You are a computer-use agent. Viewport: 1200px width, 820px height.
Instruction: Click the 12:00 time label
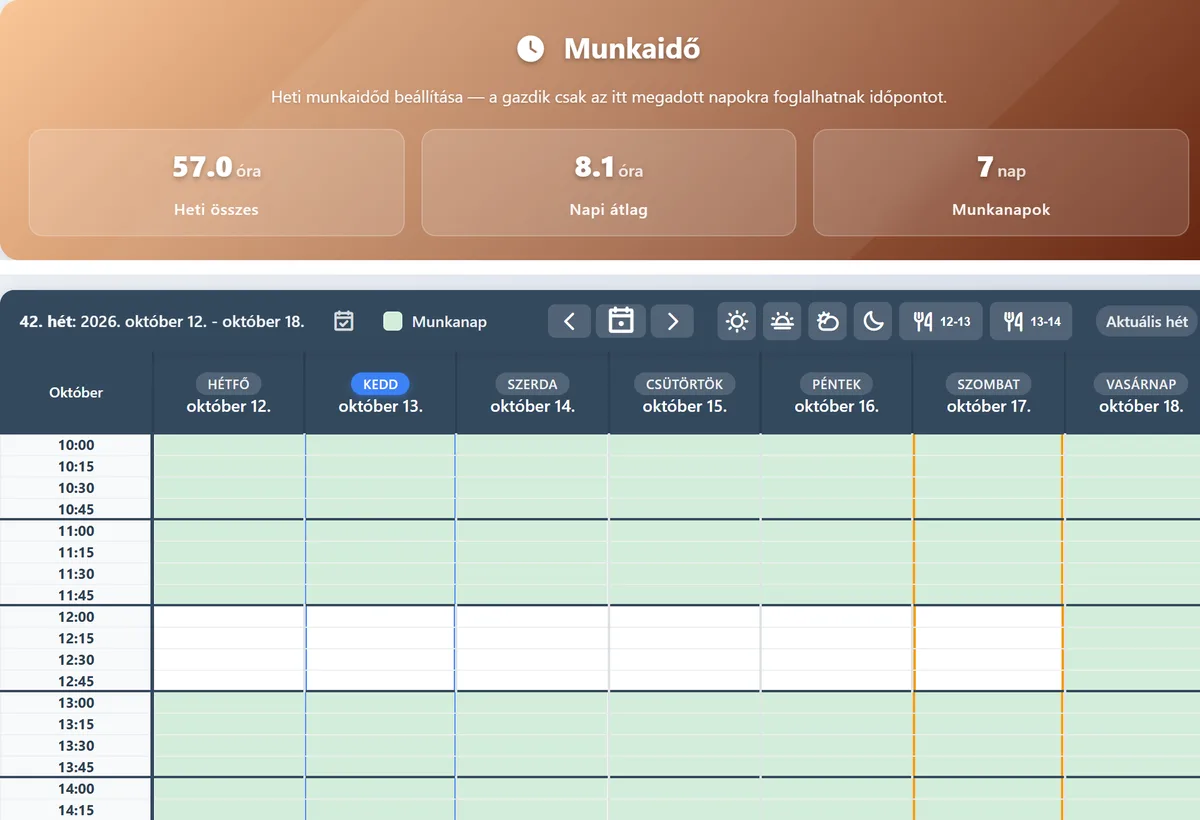[76, 617]
